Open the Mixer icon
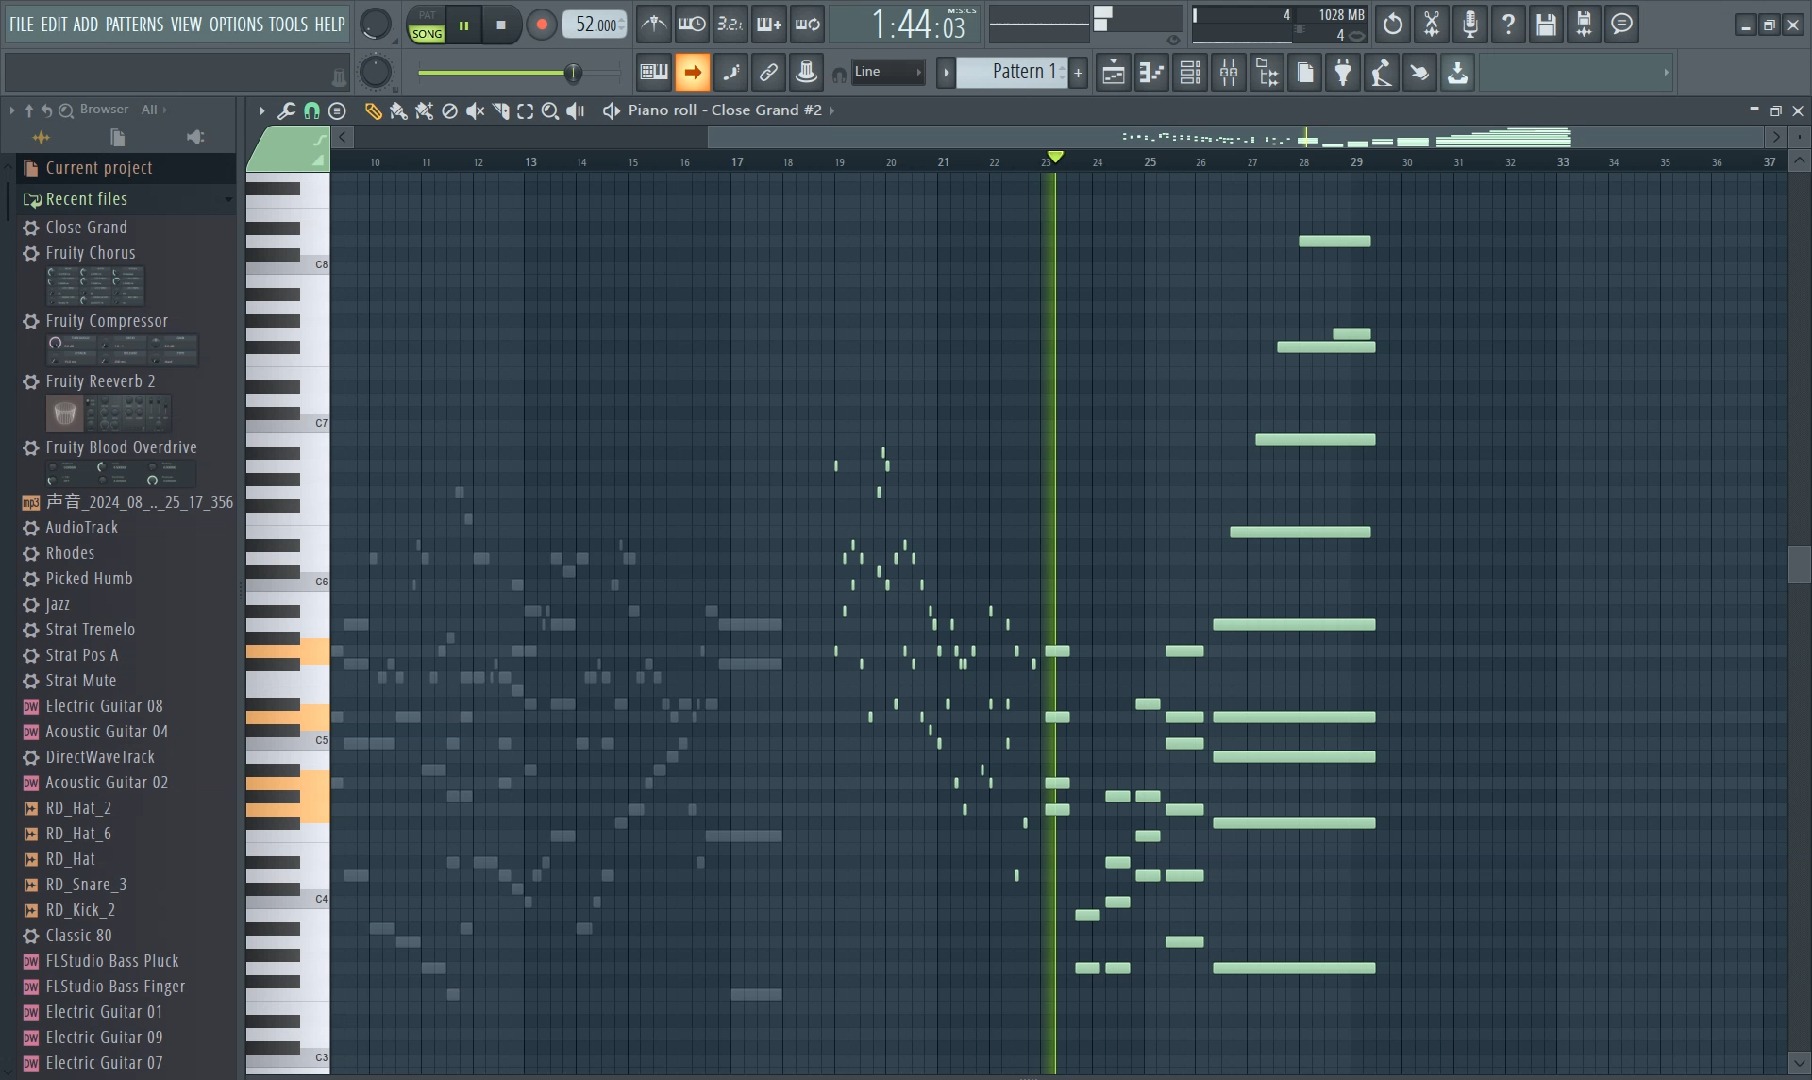The height and width of the screenshot is (1080, 1812). (x=1228, y=72)
